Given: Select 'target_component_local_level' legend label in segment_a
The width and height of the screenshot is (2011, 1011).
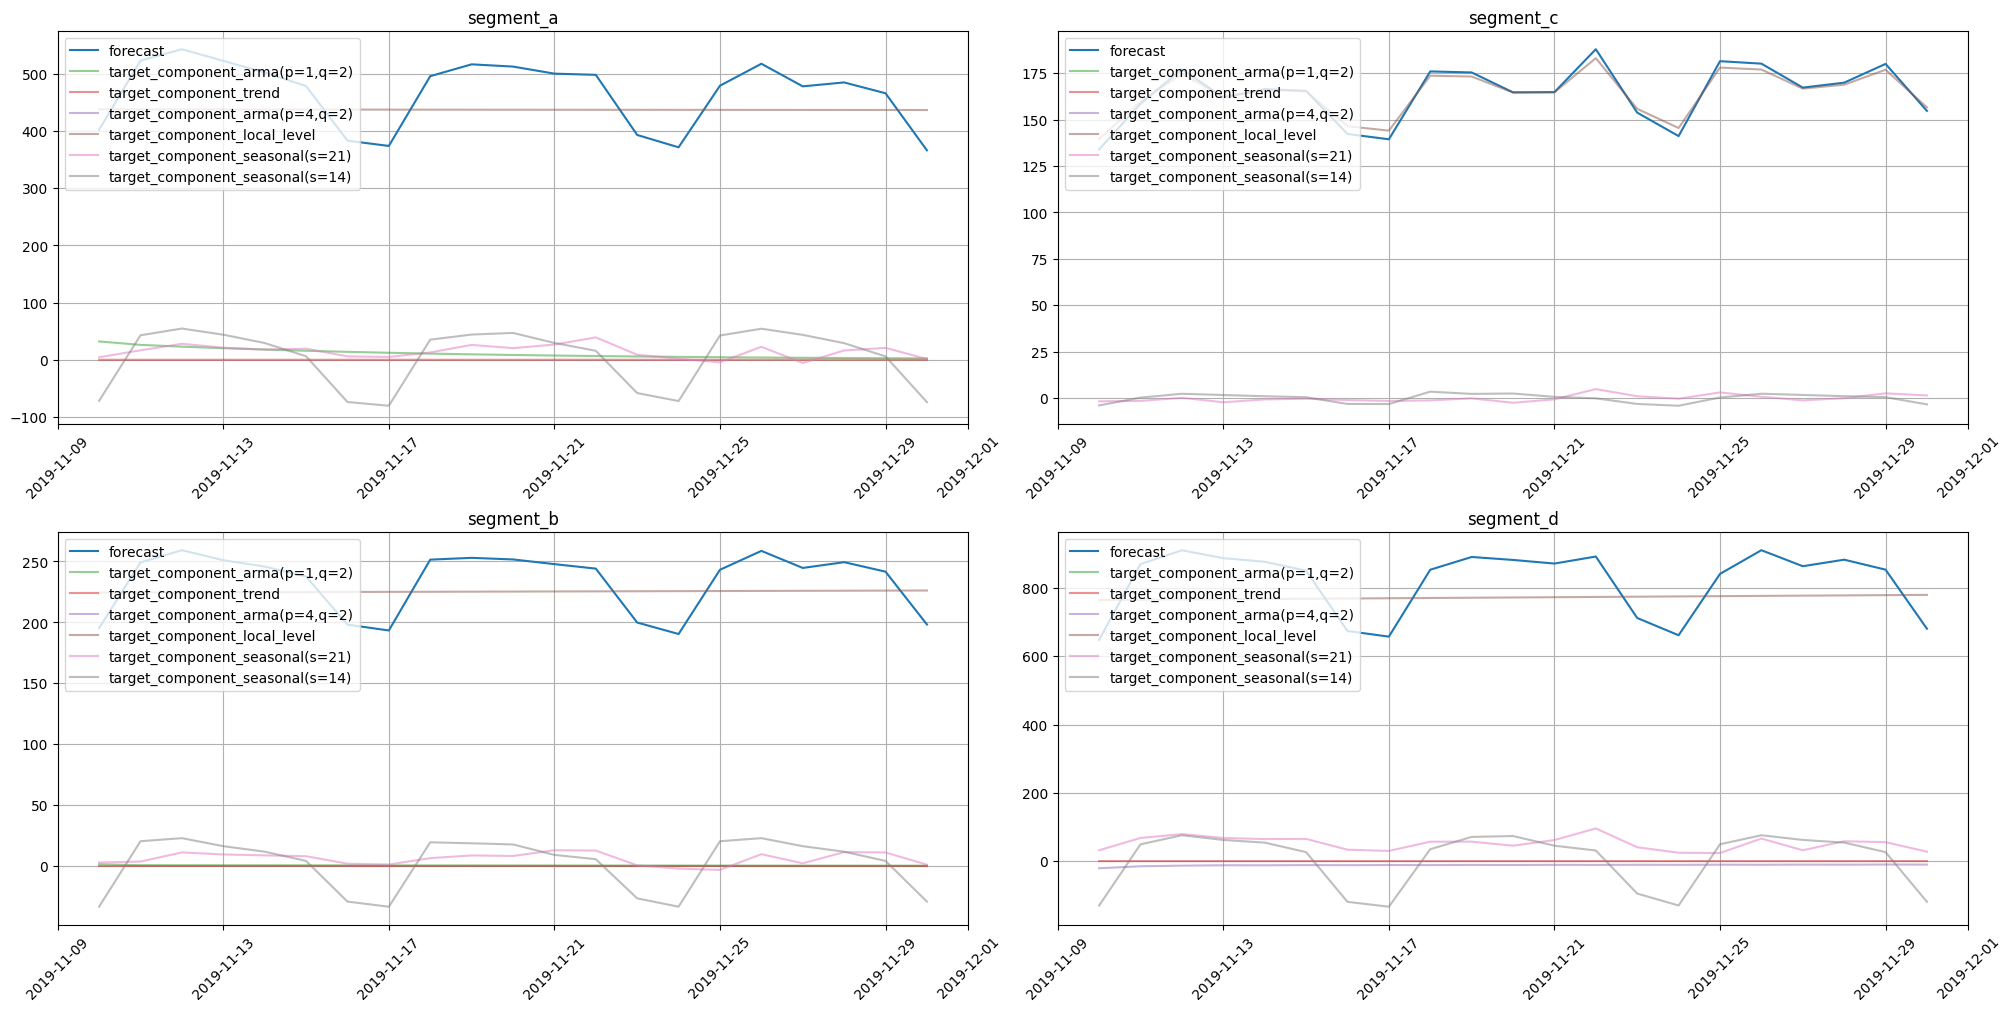Looking at the screenshot, I should point(212,135).
